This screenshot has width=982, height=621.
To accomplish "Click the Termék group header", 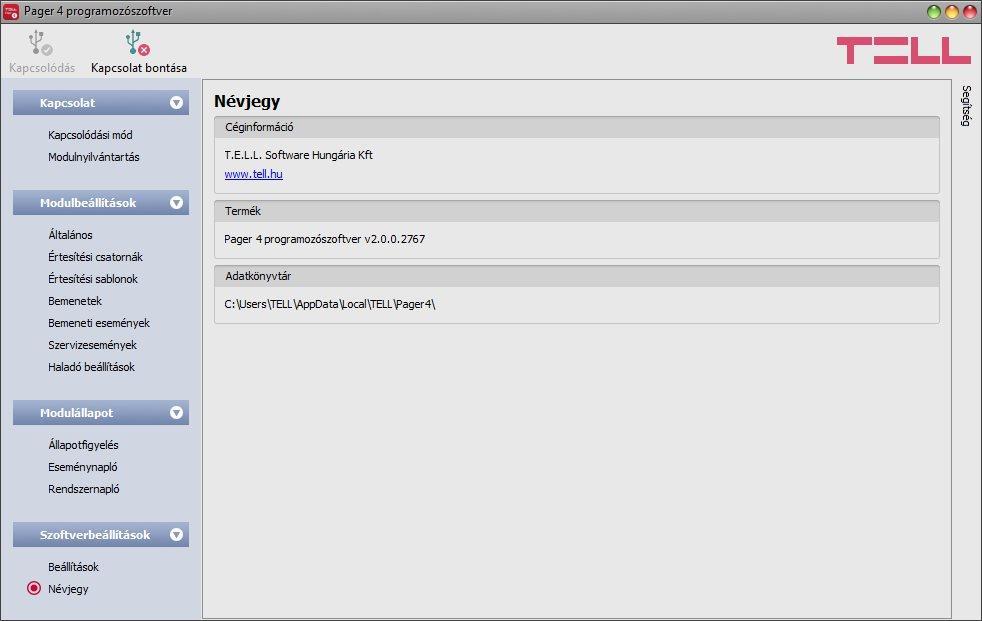I will [x=577, y=211].
